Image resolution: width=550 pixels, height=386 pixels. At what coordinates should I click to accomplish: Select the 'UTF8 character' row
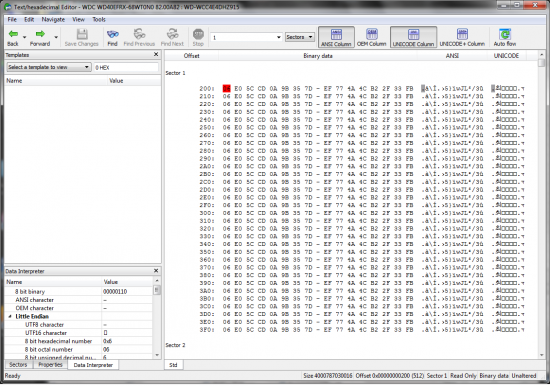(x=79, y=325)
